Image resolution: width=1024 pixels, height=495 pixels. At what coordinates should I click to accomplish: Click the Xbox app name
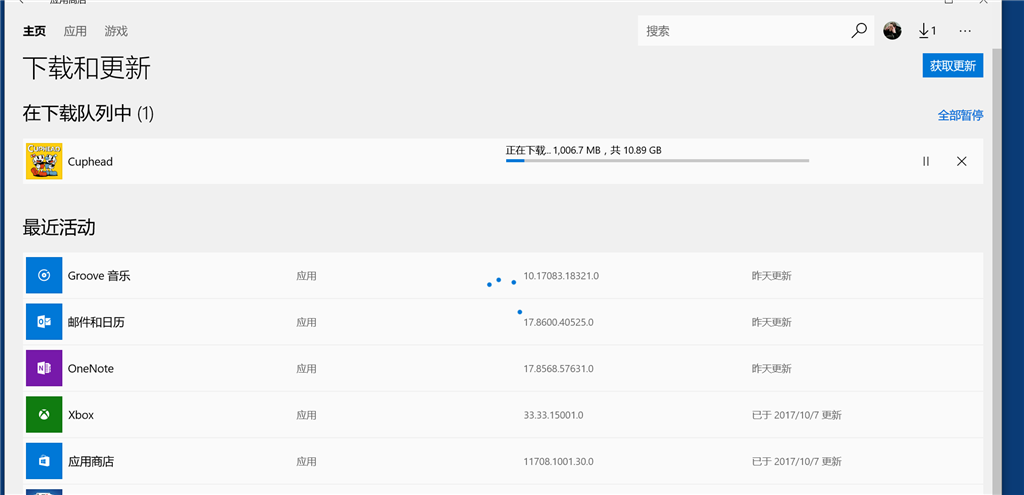(x=81, y=415)
